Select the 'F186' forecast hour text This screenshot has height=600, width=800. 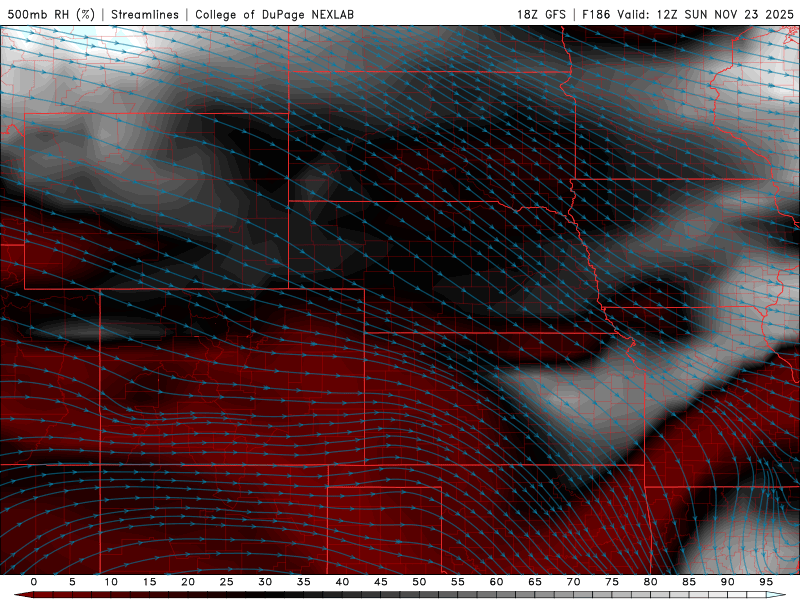tap(596, 14)
